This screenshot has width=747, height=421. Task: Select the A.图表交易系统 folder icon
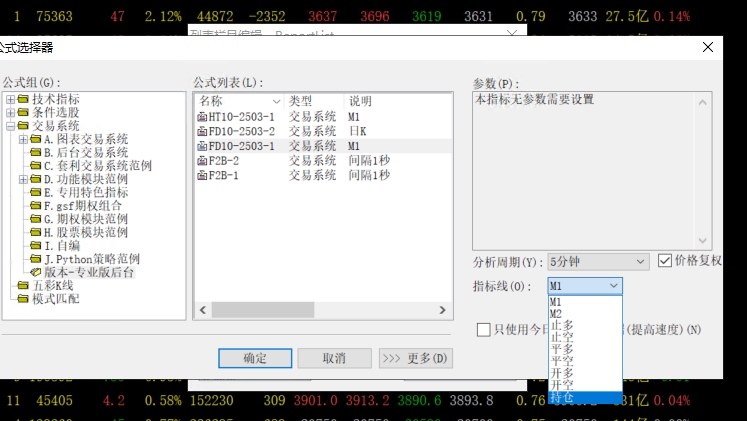[x=35, y=139]
